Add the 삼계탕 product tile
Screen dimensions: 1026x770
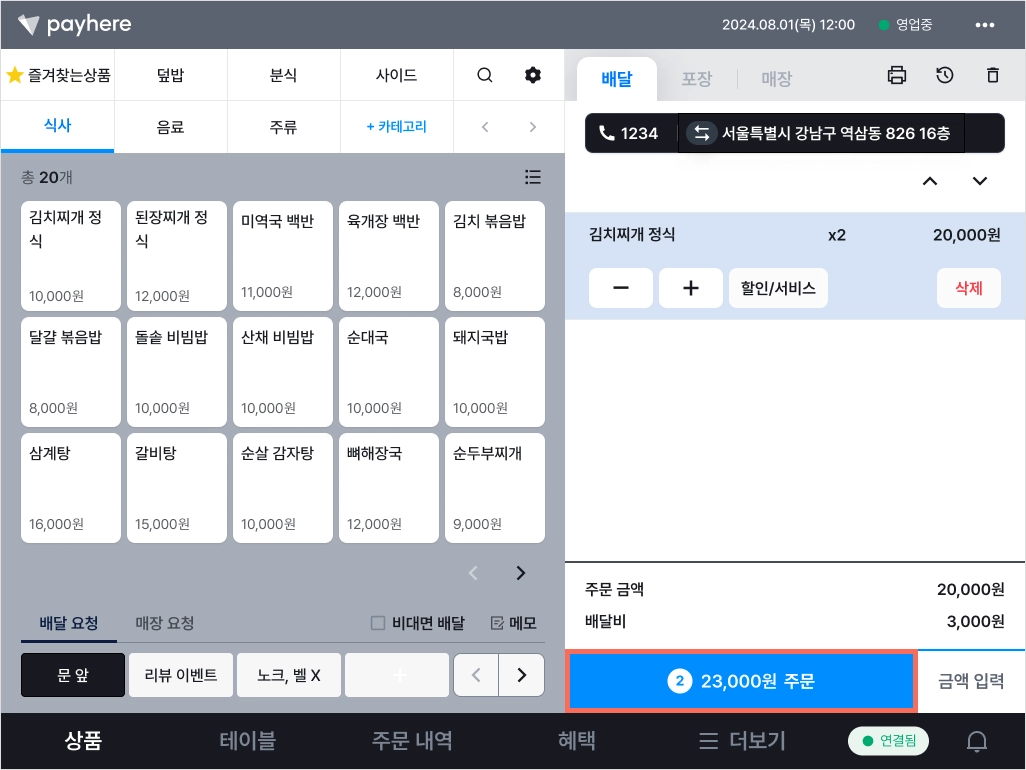coord(71,488)
